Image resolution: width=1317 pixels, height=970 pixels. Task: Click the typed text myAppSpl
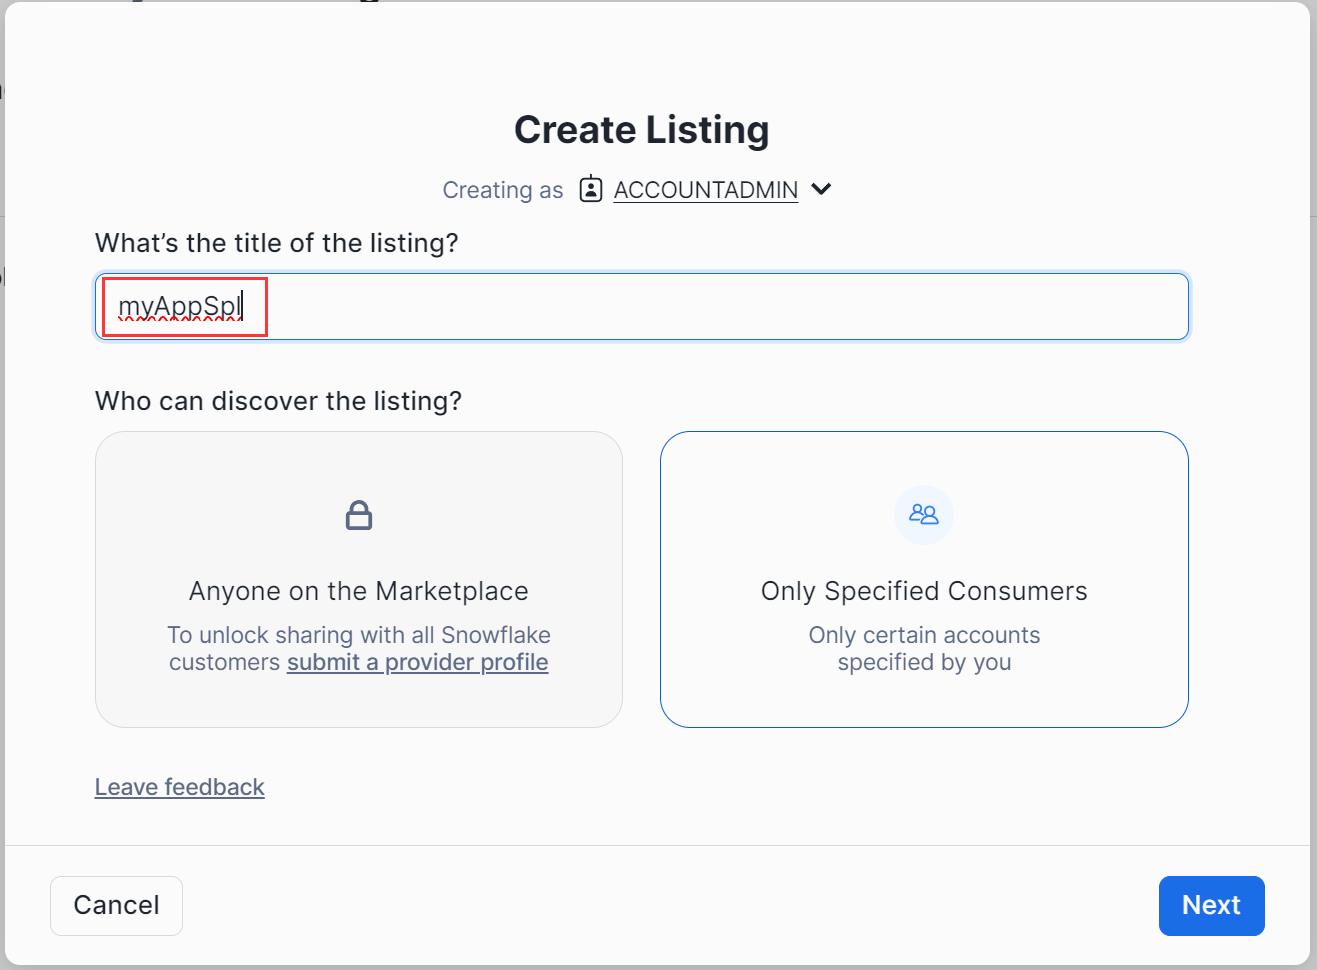tap(180, 306)
